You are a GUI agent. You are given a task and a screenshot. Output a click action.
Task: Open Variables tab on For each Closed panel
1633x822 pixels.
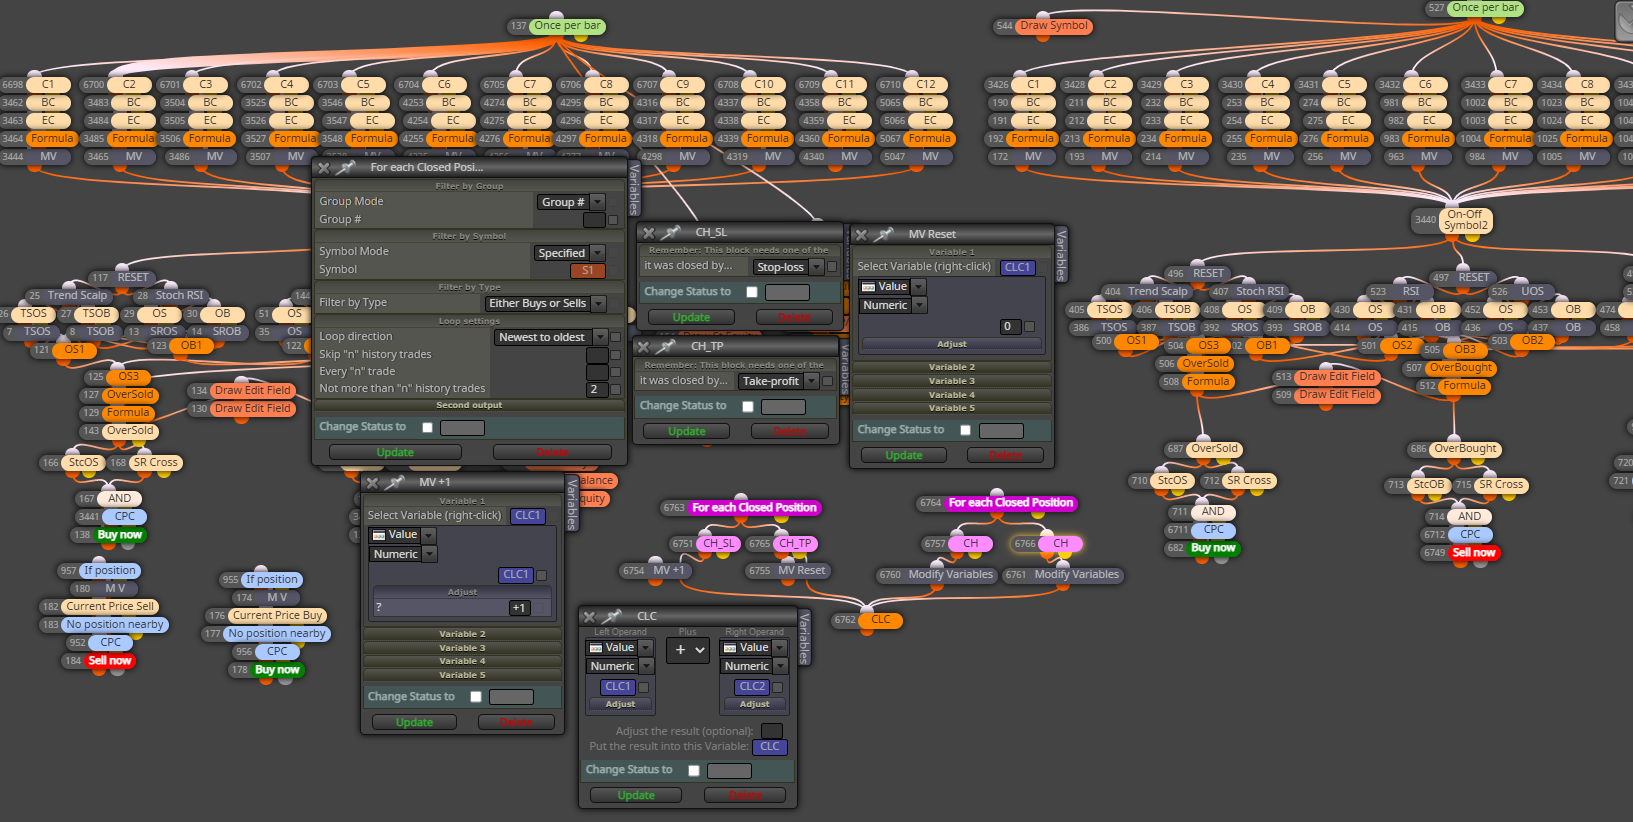634,189
